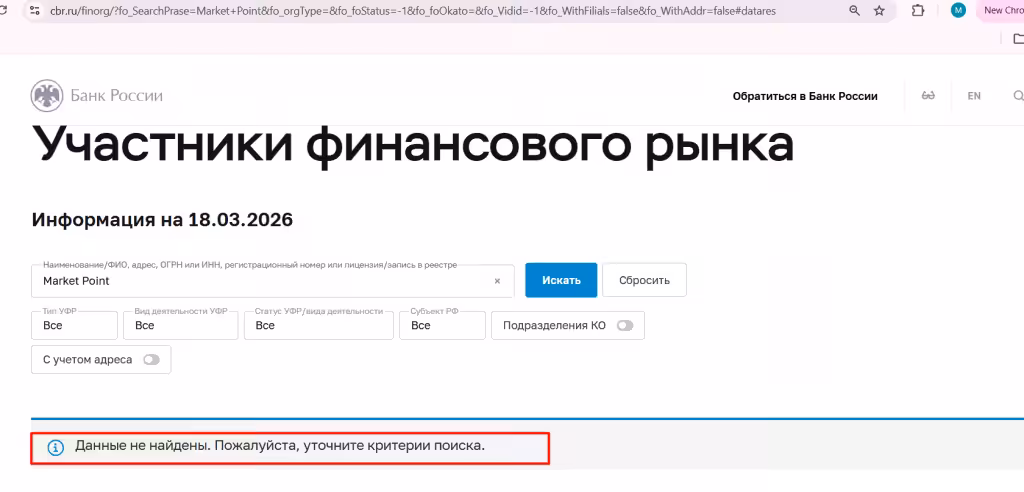The image size is (1024, 492).
Task: Open the Субъект РФ dropdown
Action: [443, 325]
